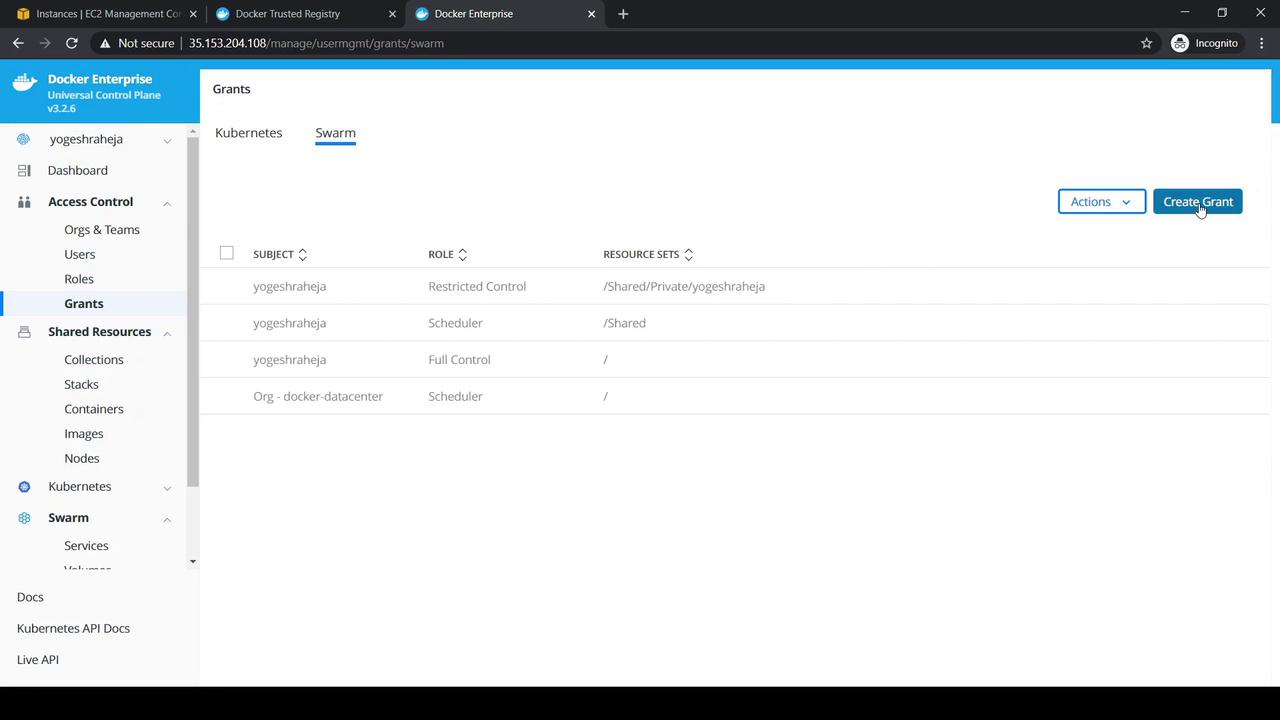Click the Dashboard icon in sidebar
The width and height of the screenshot is (1280, 720).
(x=24, y=171)
